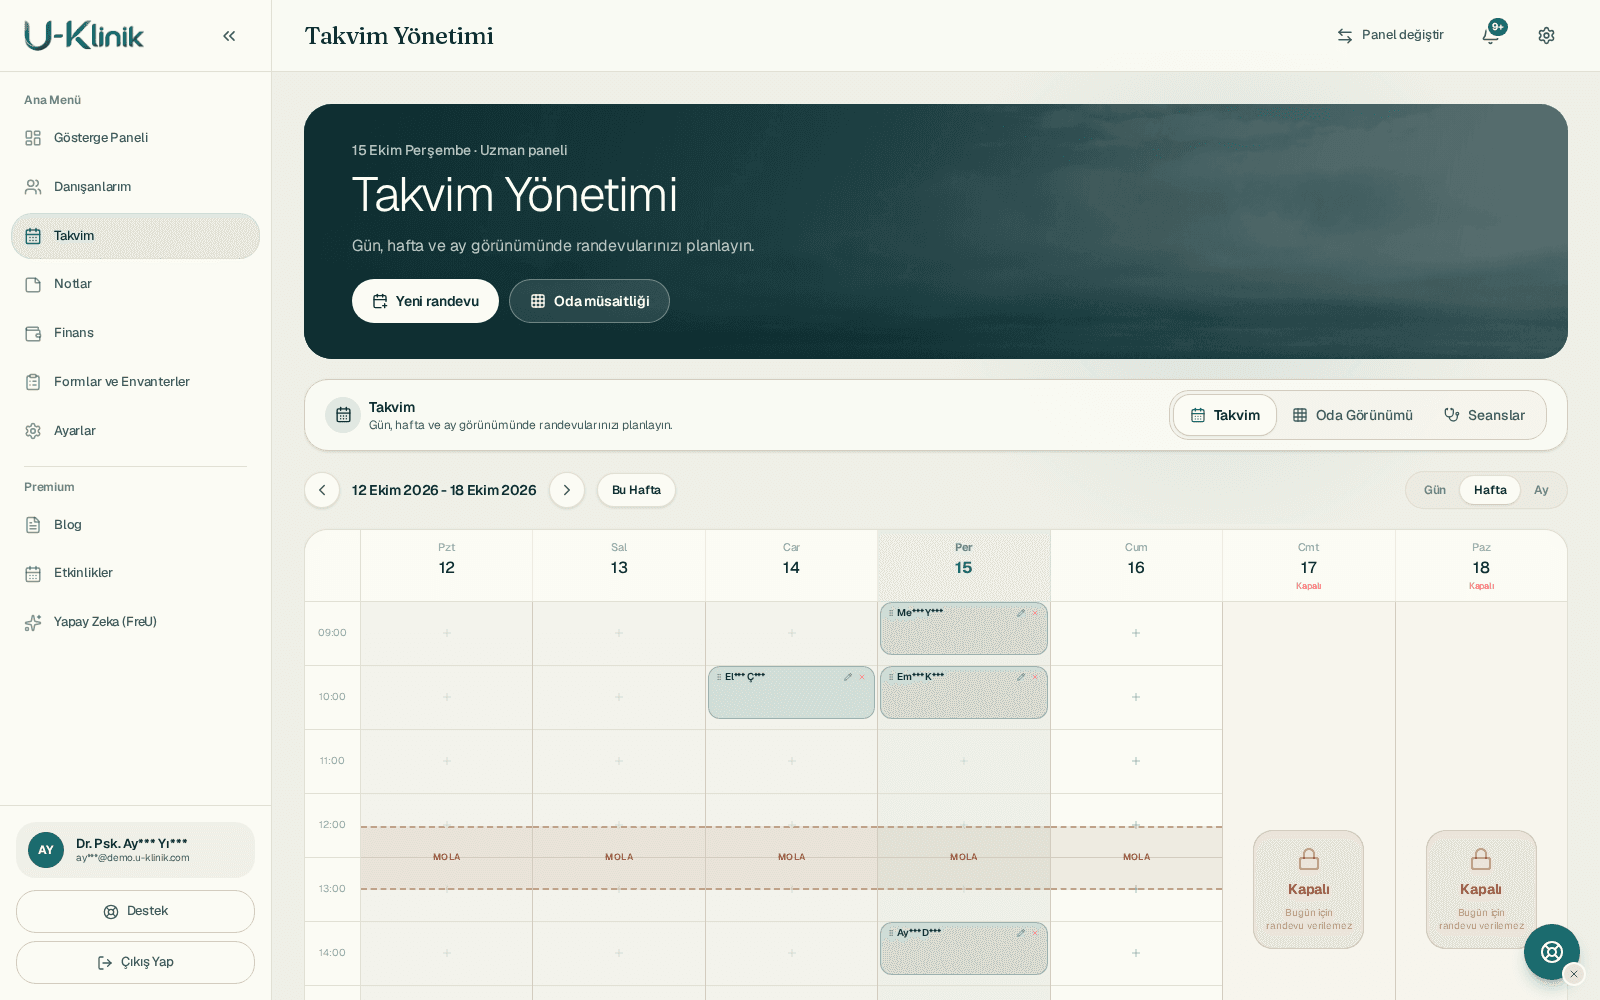Open notifications bell icon

point(1490,35)
